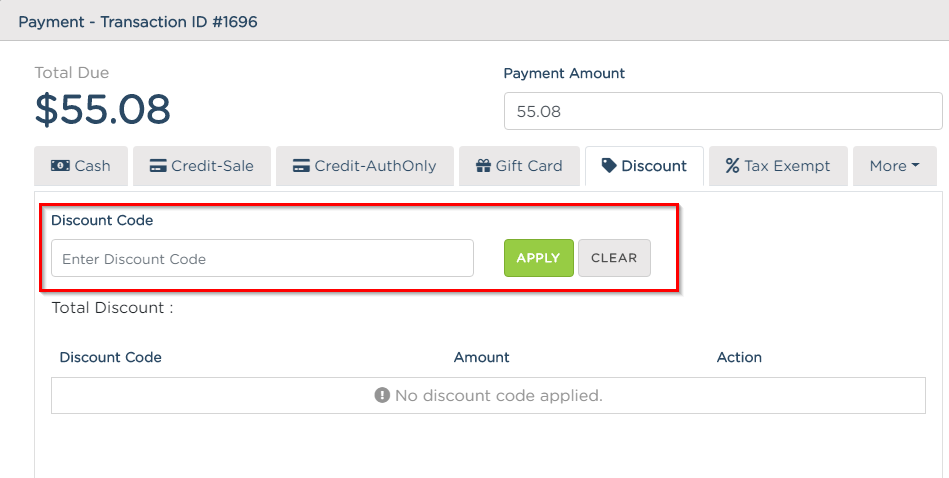949x478 pixels.
Task: Expand the More dropdown arrow
Action: [x=915, y=165]
